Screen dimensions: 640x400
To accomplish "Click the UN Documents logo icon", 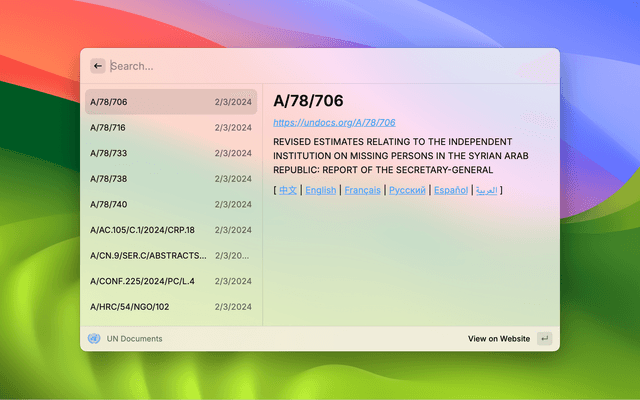I will [94, 339].
